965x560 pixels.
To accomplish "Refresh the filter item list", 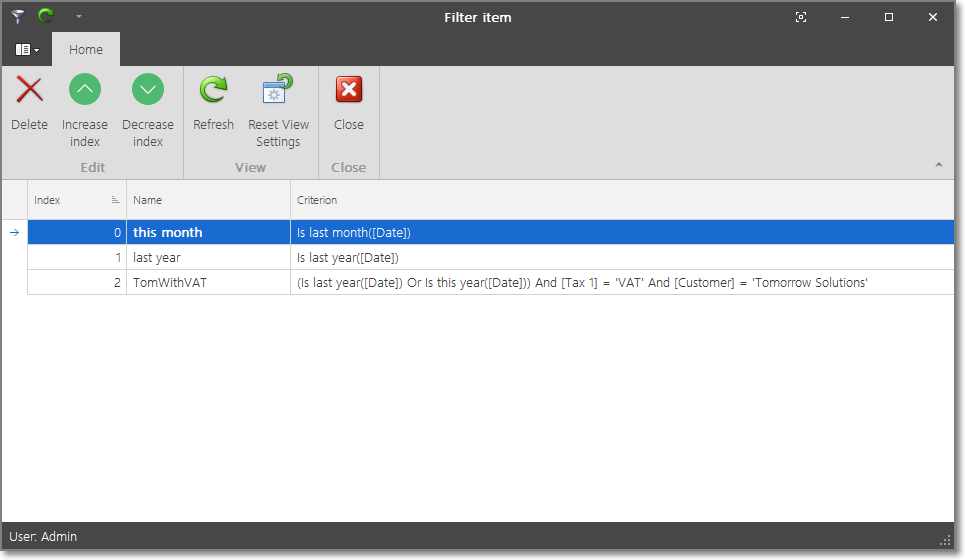I will point(214,103).
